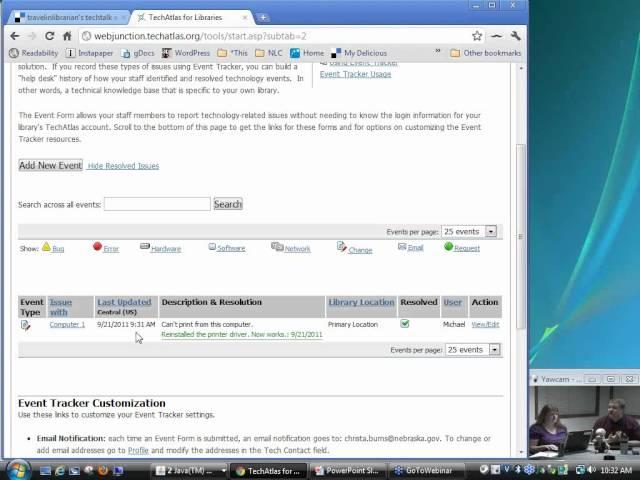Screen dimensions: 640x480
Task: Click the Add New Event button
Action: coord(51,165)
